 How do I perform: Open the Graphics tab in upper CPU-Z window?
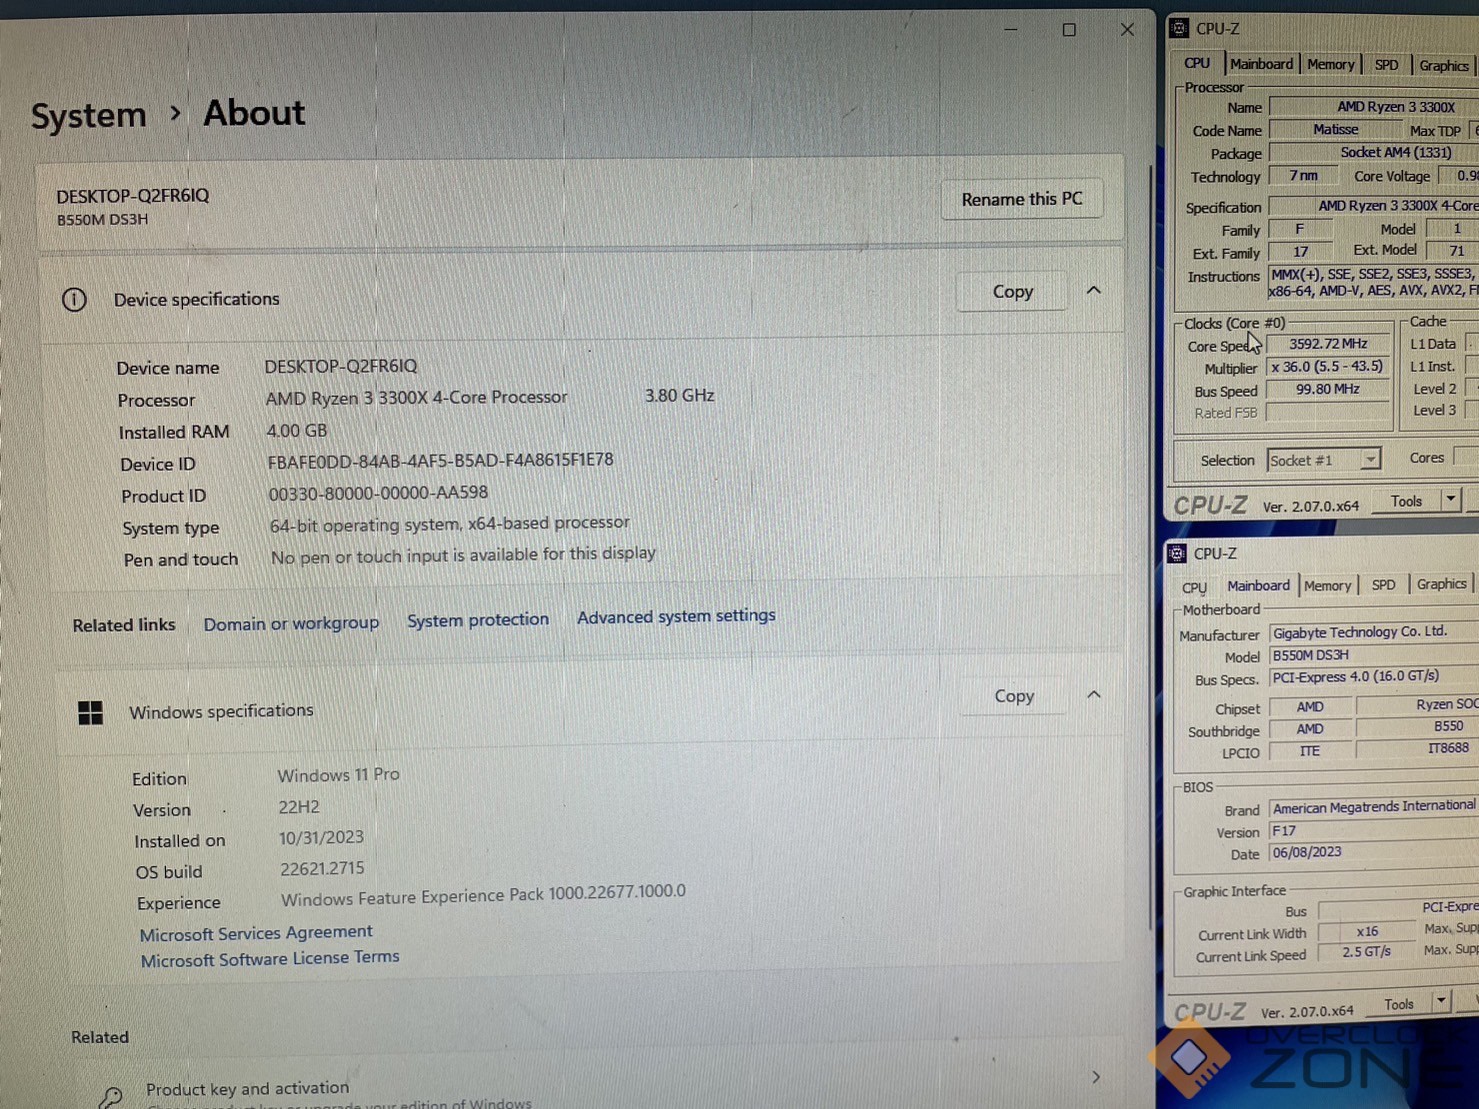tap(1444, 66)
